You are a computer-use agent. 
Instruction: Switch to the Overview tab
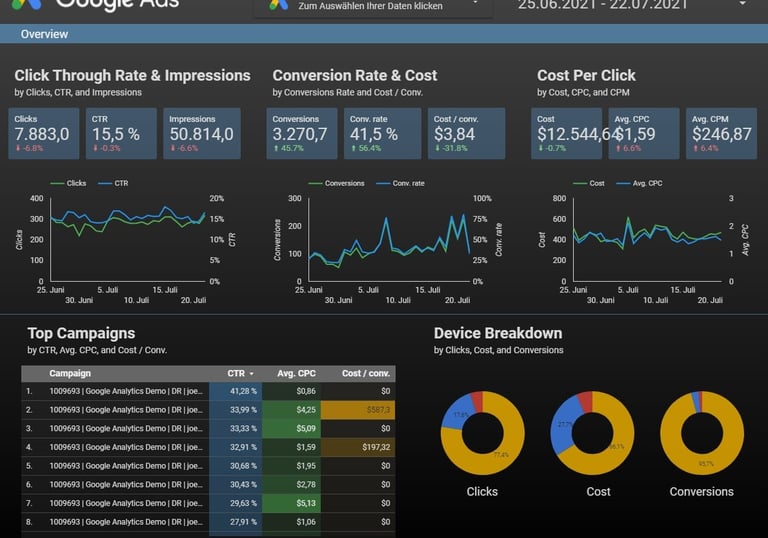pos(44,34)
